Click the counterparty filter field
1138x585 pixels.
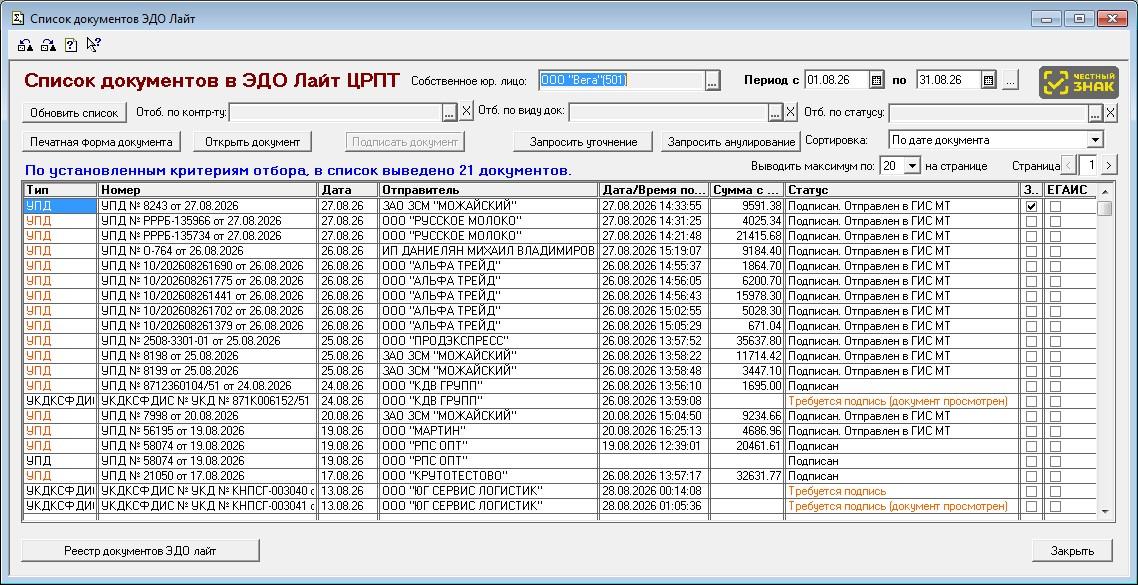pos(336,112)
